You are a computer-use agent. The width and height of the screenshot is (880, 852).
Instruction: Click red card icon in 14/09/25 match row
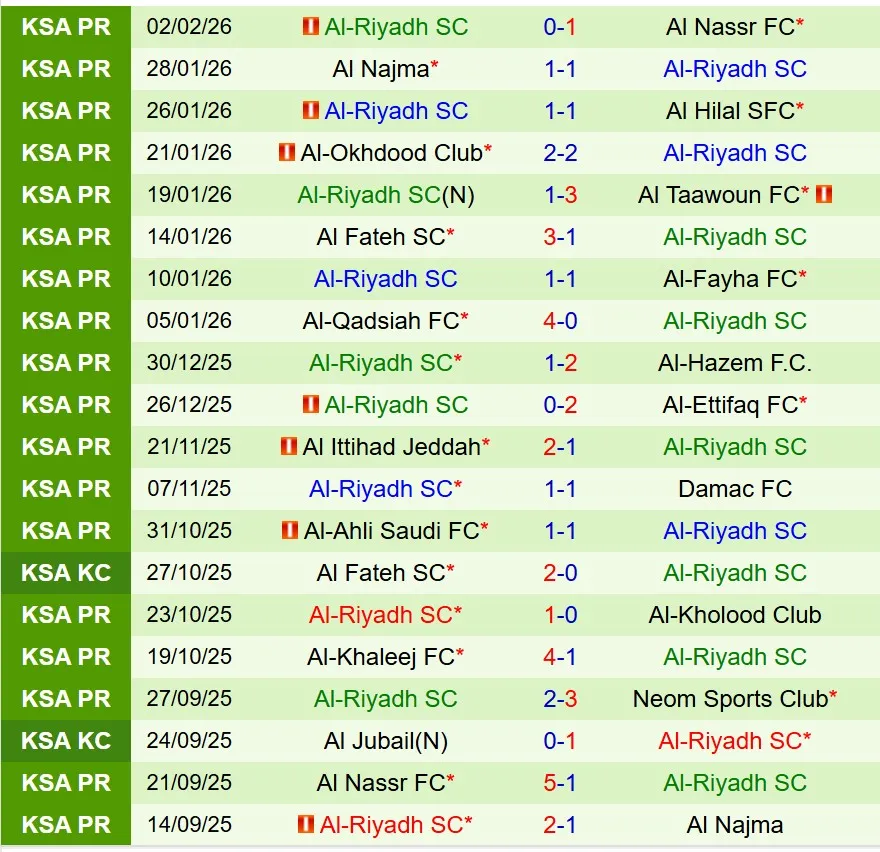click(306, 825)
